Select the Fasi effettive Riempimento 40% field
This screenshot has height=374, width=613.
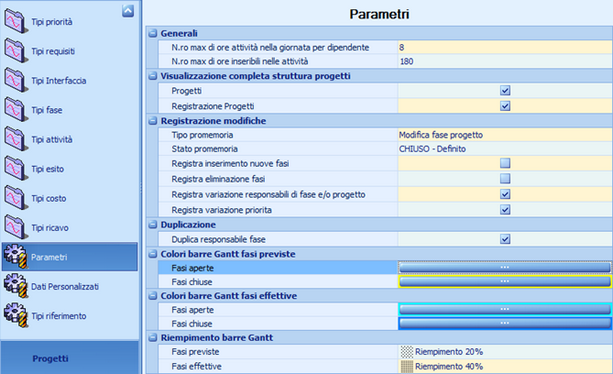[x=505, y=367]
